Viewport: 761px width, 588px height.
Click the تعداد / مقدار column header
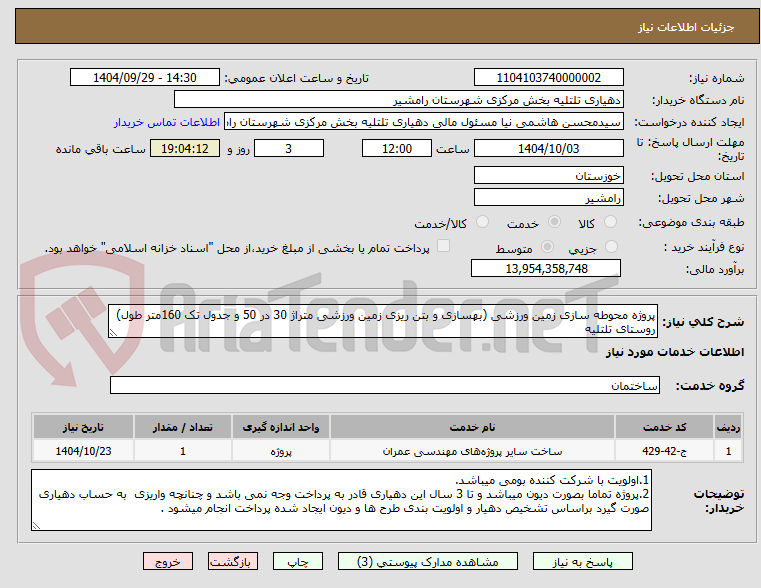(x=182, y=427)
